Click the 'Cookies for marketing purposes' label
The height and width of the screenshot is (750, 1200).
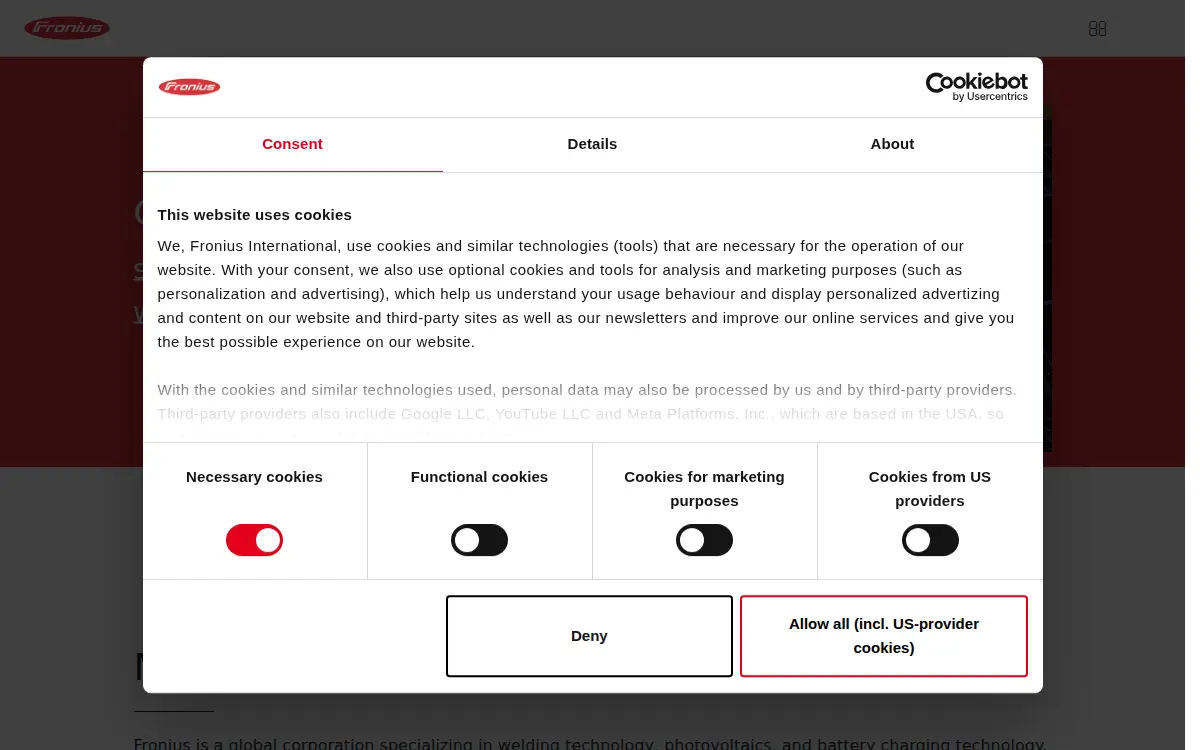[x=704, y=489]
